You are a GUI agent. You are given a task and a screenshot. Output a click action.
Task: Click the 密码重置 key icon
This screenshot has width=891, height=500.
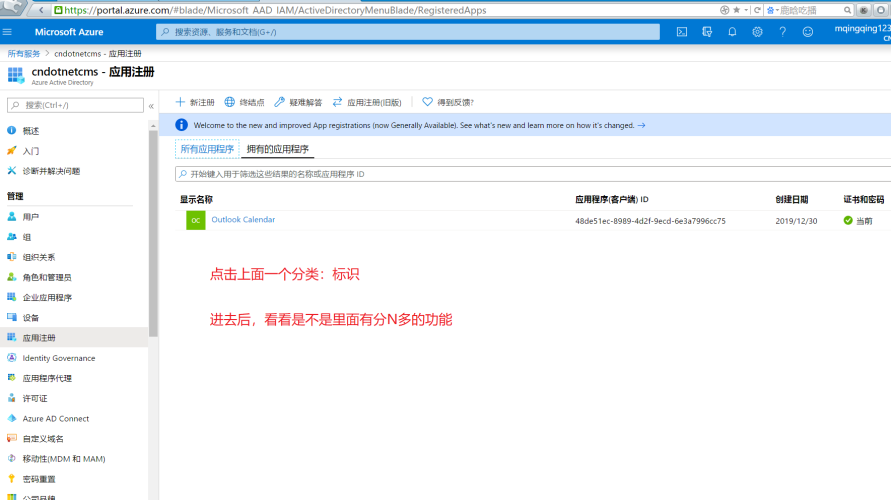tap(11, 478)
